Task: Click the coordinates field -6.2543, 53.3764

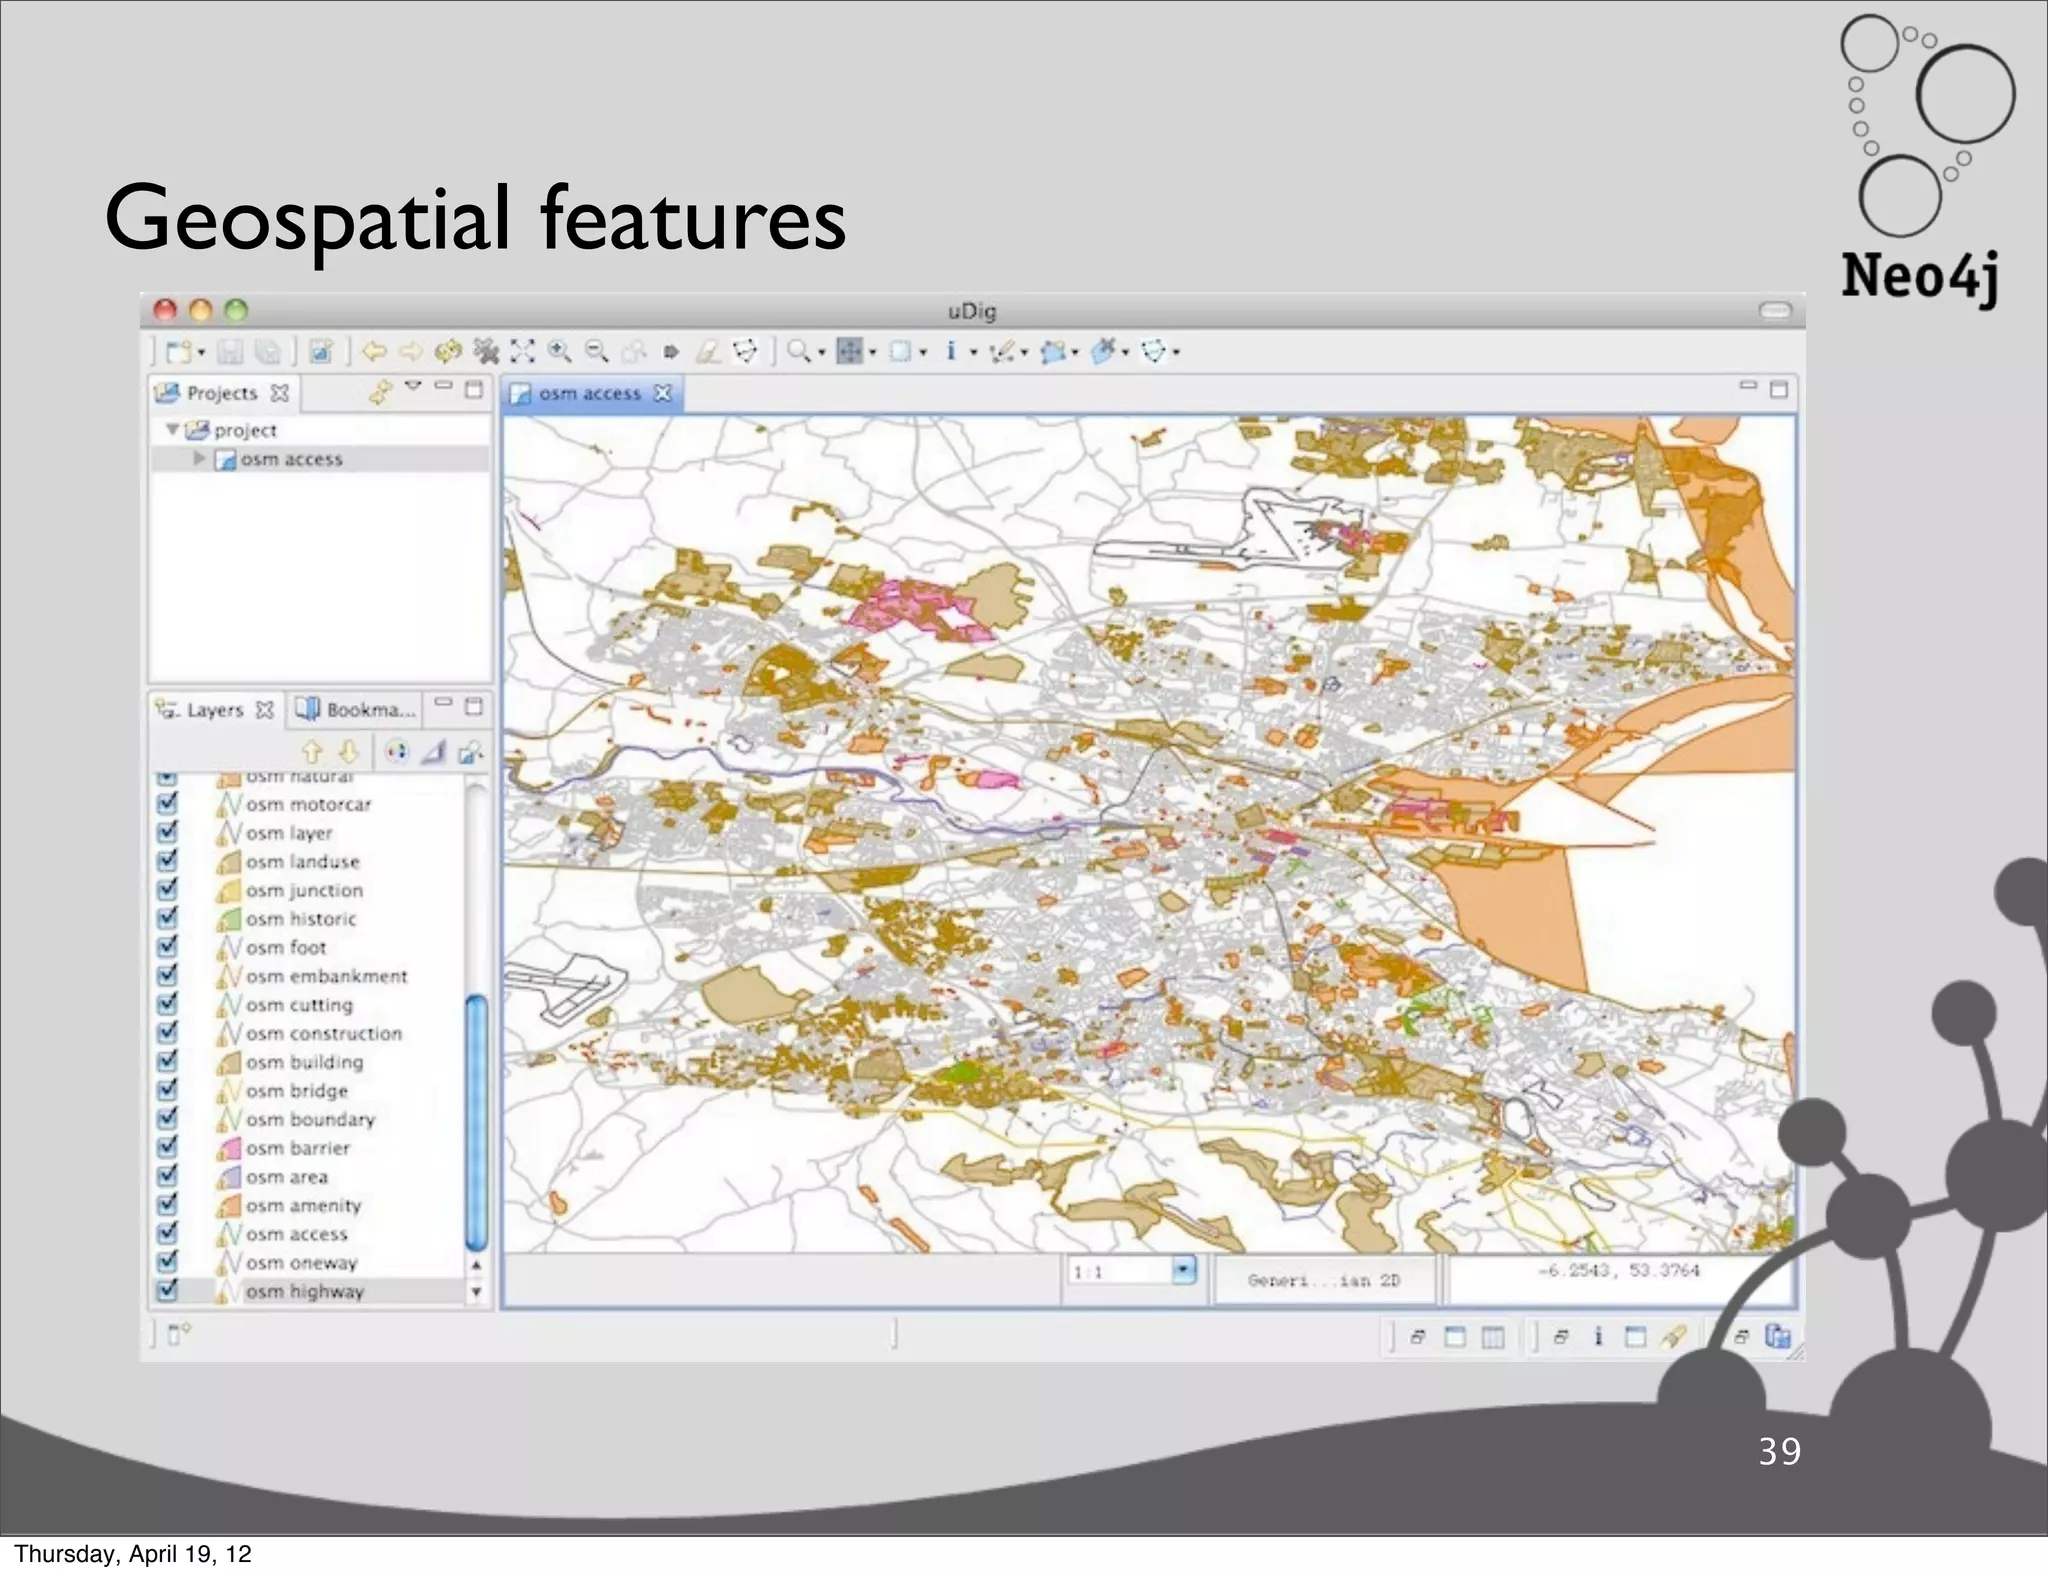Action: (1618, 1270)
